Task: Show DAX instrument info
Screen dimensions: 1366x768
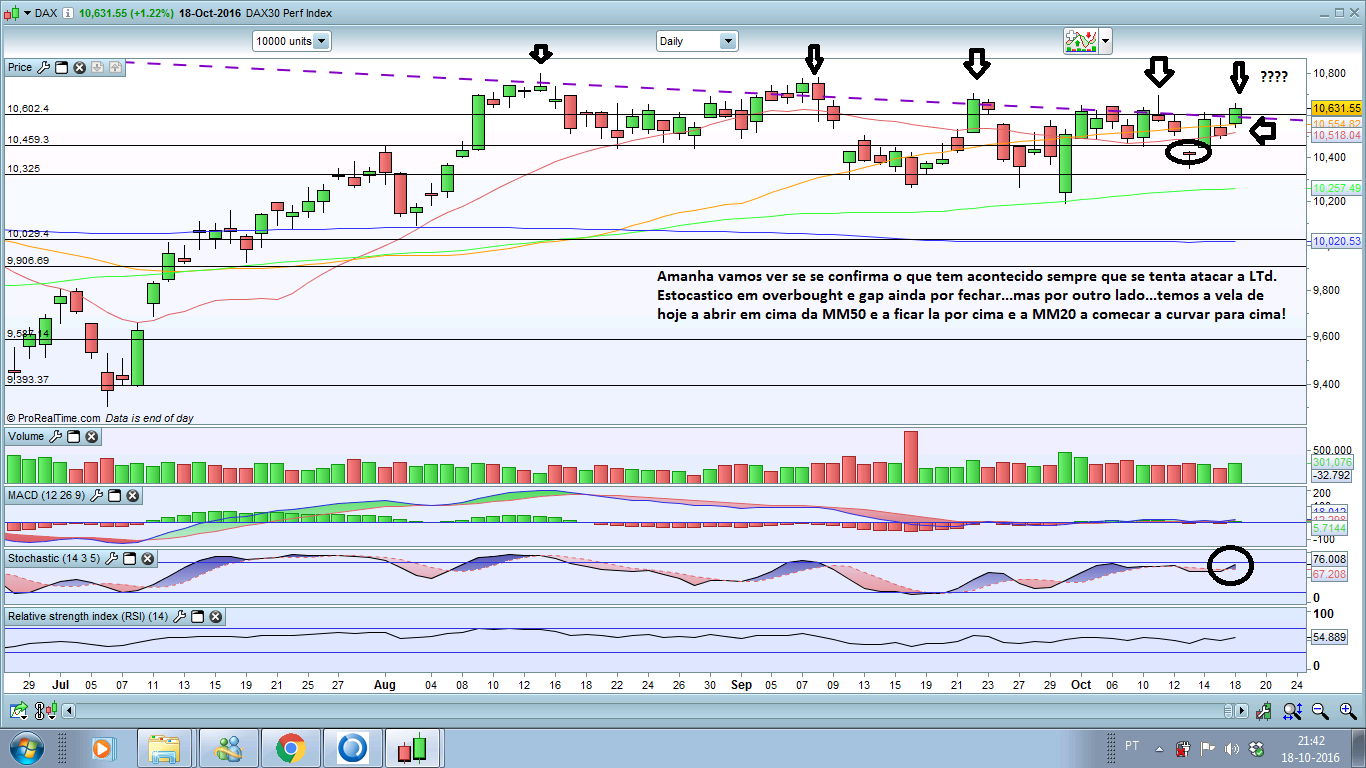Action: click(67, 13)
